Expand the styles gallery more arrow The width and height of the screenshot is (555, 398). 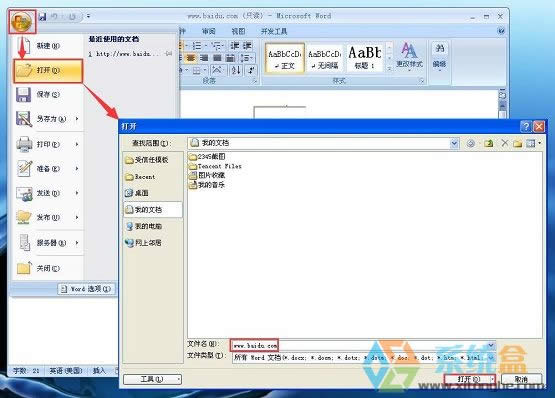pos(389,69)
